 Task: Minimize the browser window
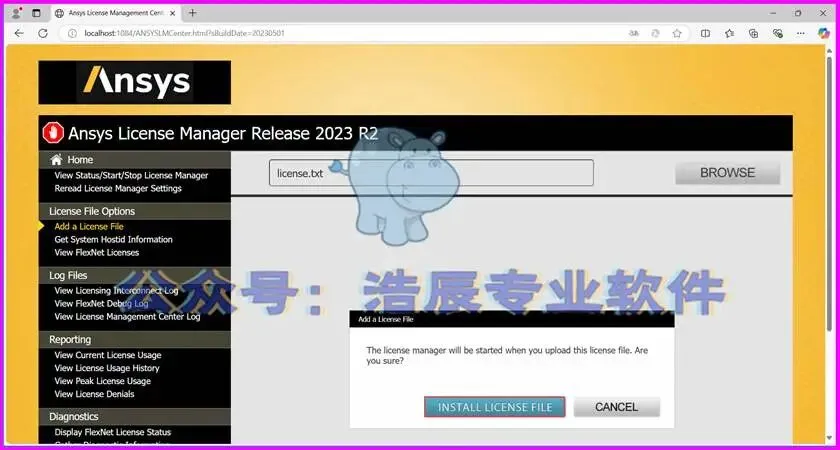[773, 13]
